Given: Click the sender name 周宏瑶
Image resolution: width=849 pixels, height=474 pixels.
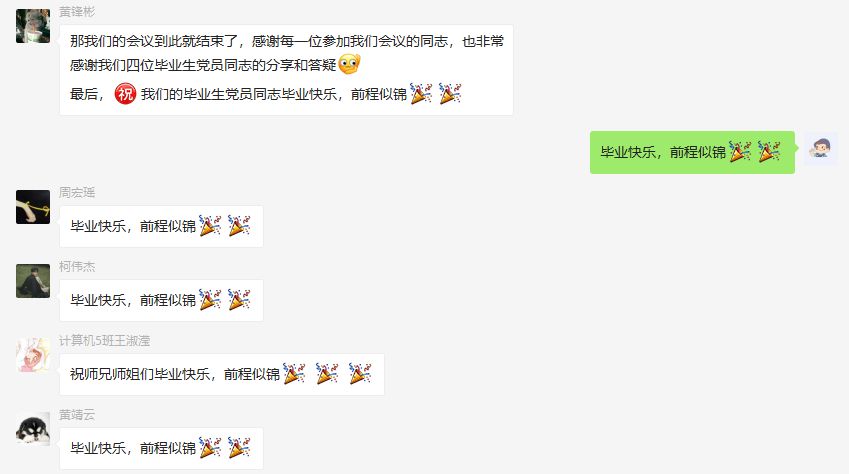Looking at the screenshot, I should [x=77, y=192].
